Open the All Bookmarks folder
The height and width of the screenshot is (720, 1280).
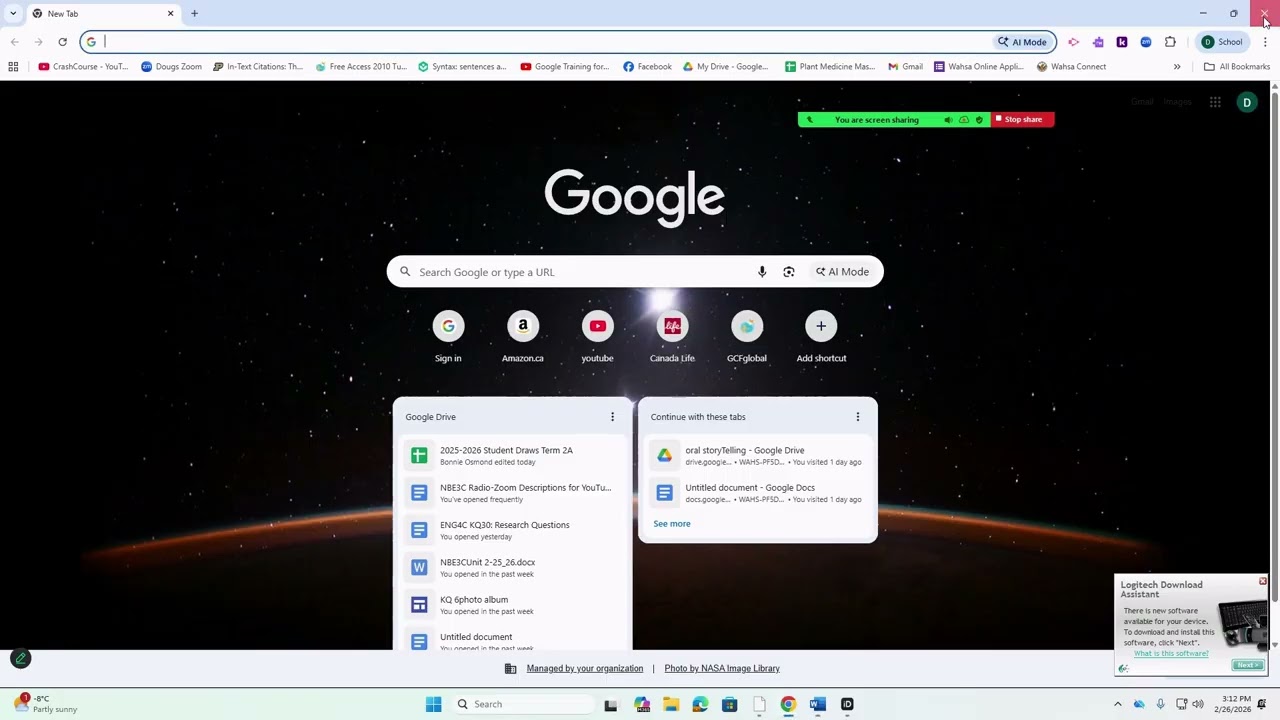coord(1237,67)
